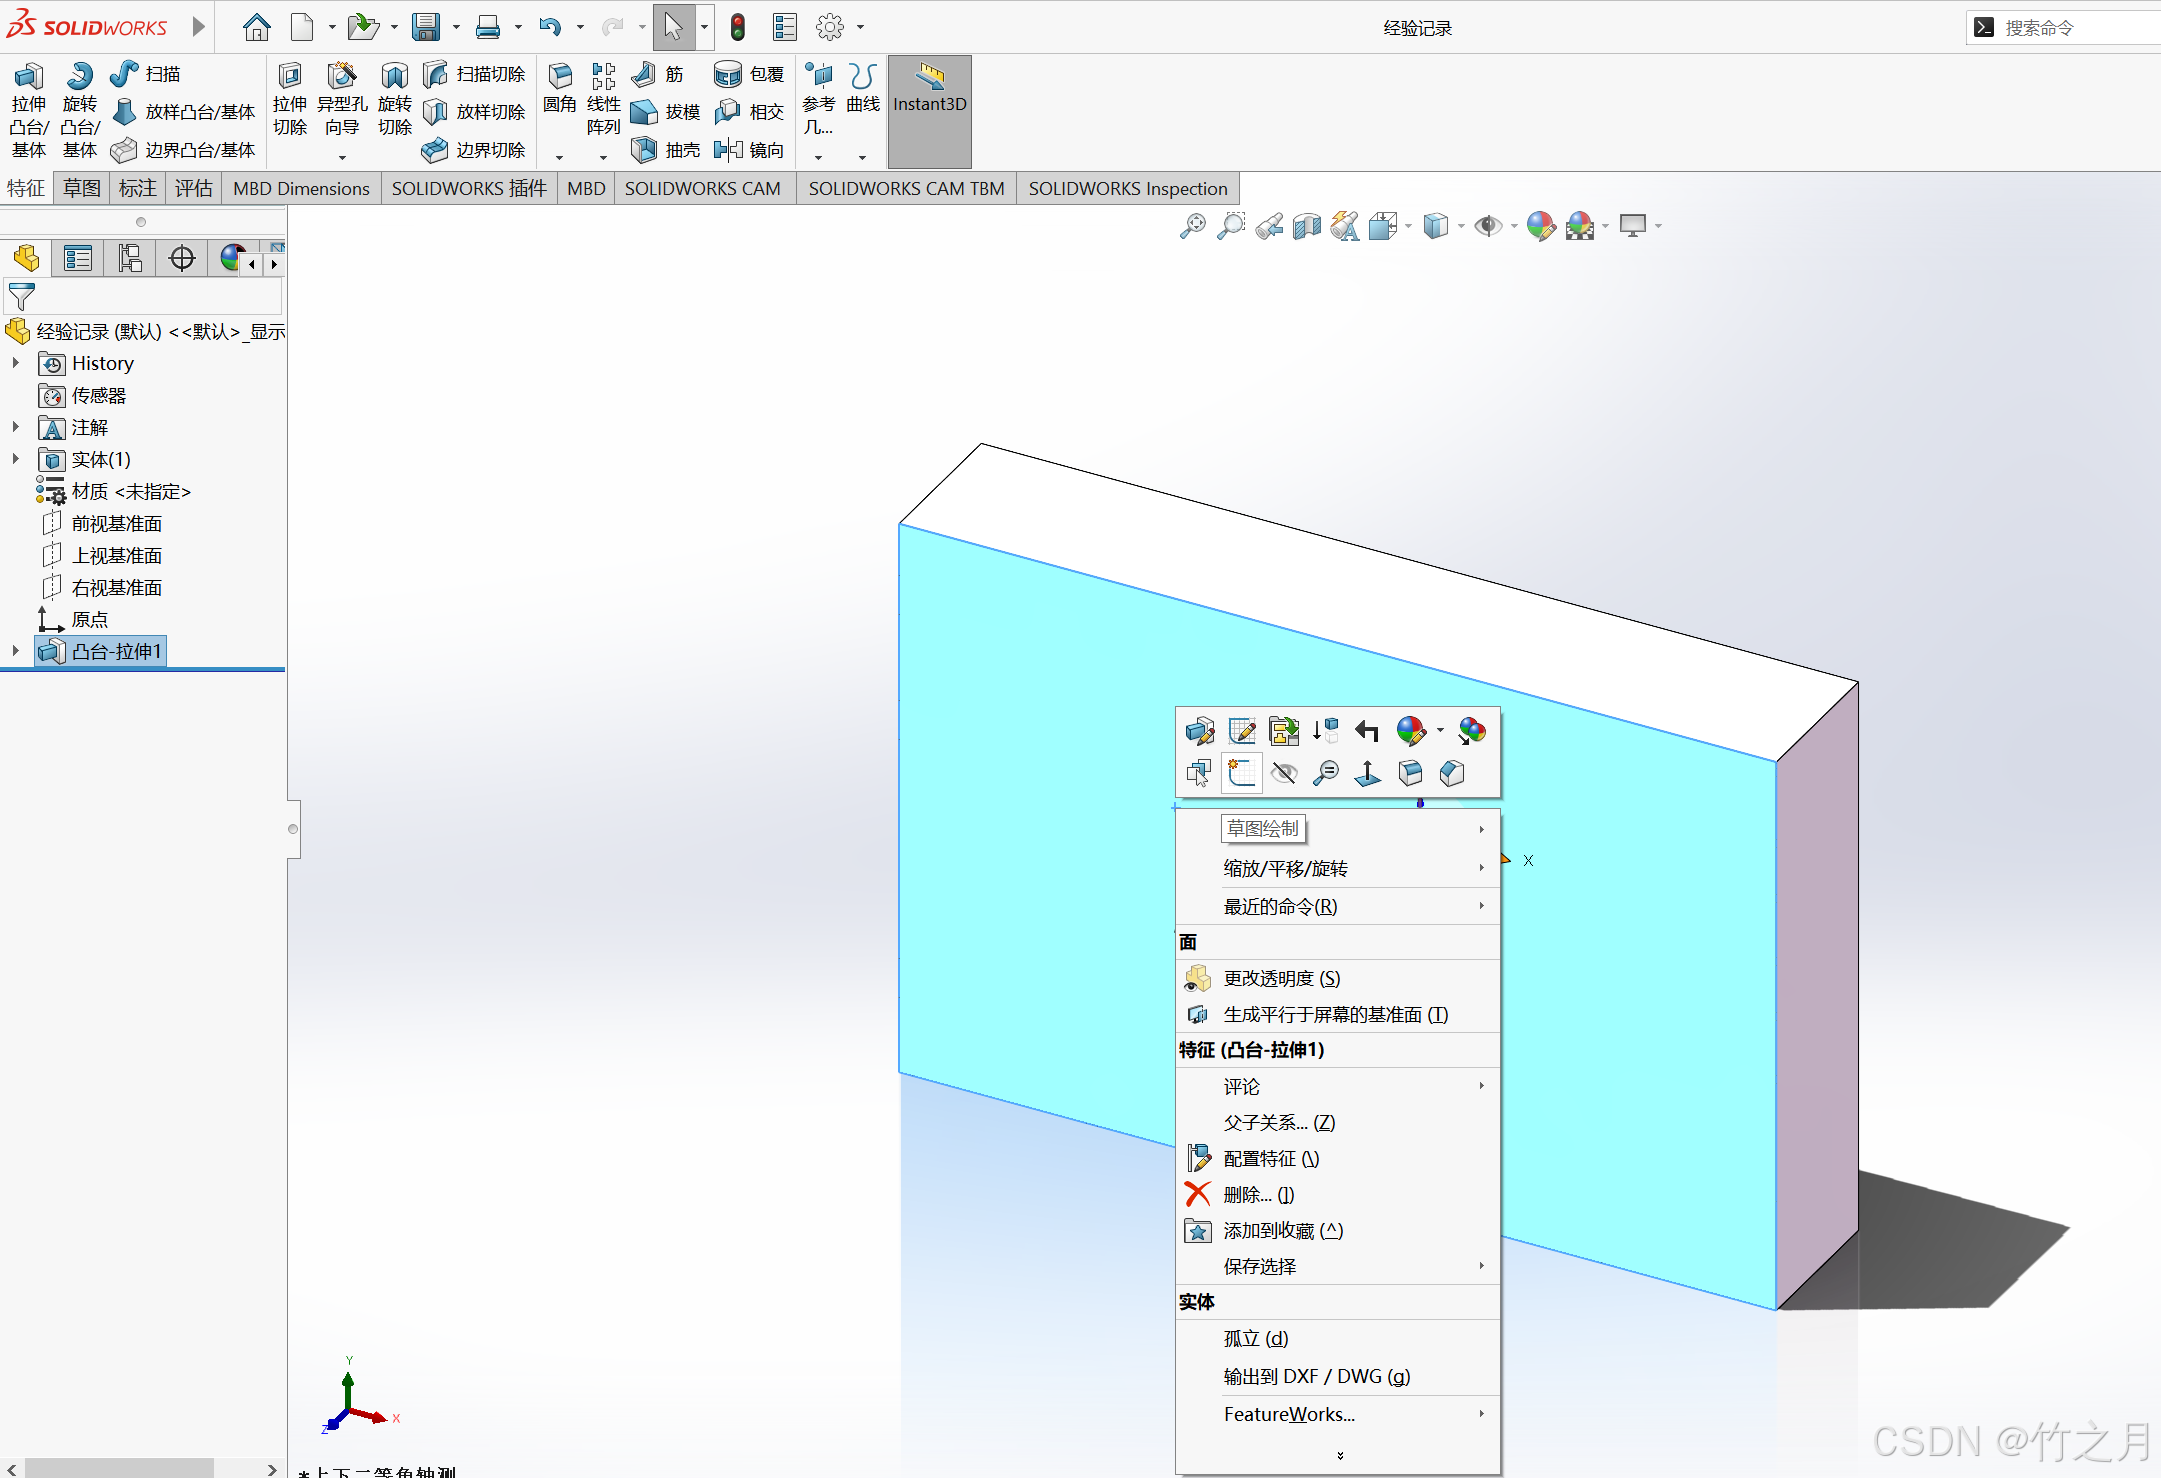Select 孤立 (Isolate) menu entry
This screenshot has width=2161, height=1478.
1255,1338
